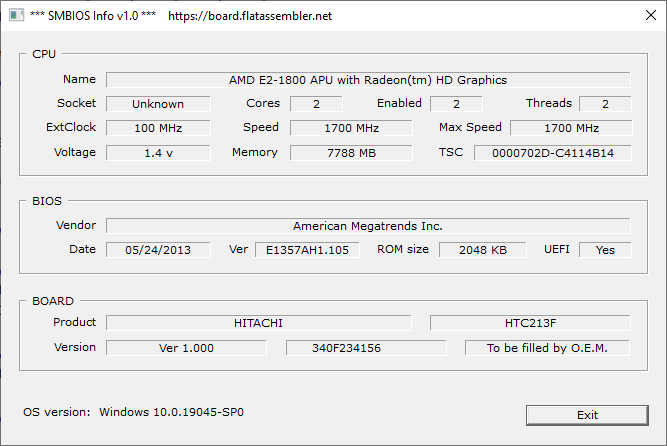
Task: Select the Voltage field showing 1.4 v
Action: (x=158, y=153)
